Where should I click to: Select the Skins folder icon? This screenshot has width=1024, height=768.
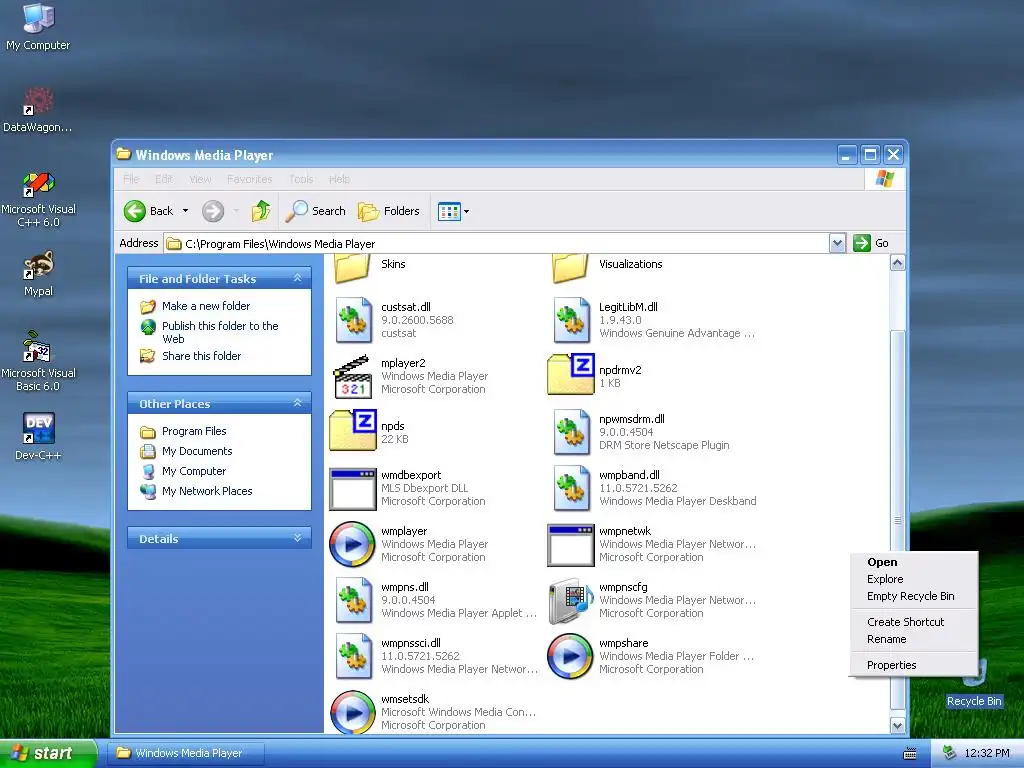(x=353, y=268)
